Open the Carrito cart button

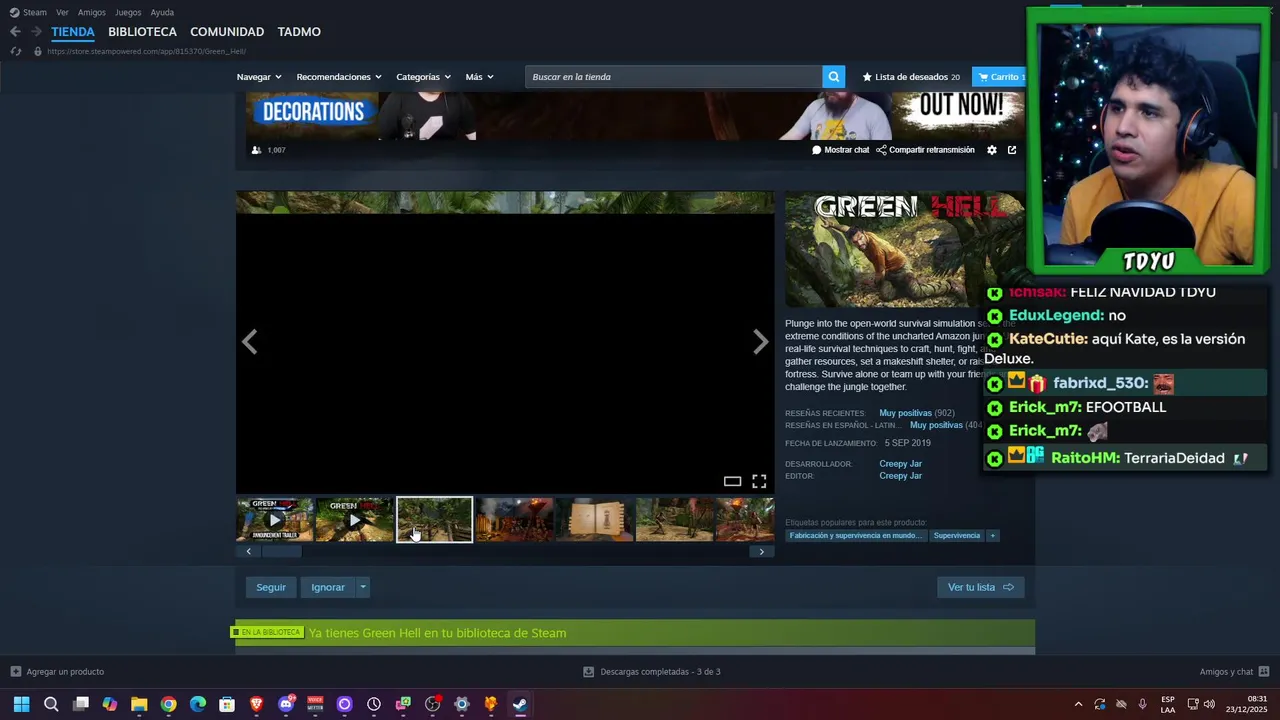click(998, 77)
